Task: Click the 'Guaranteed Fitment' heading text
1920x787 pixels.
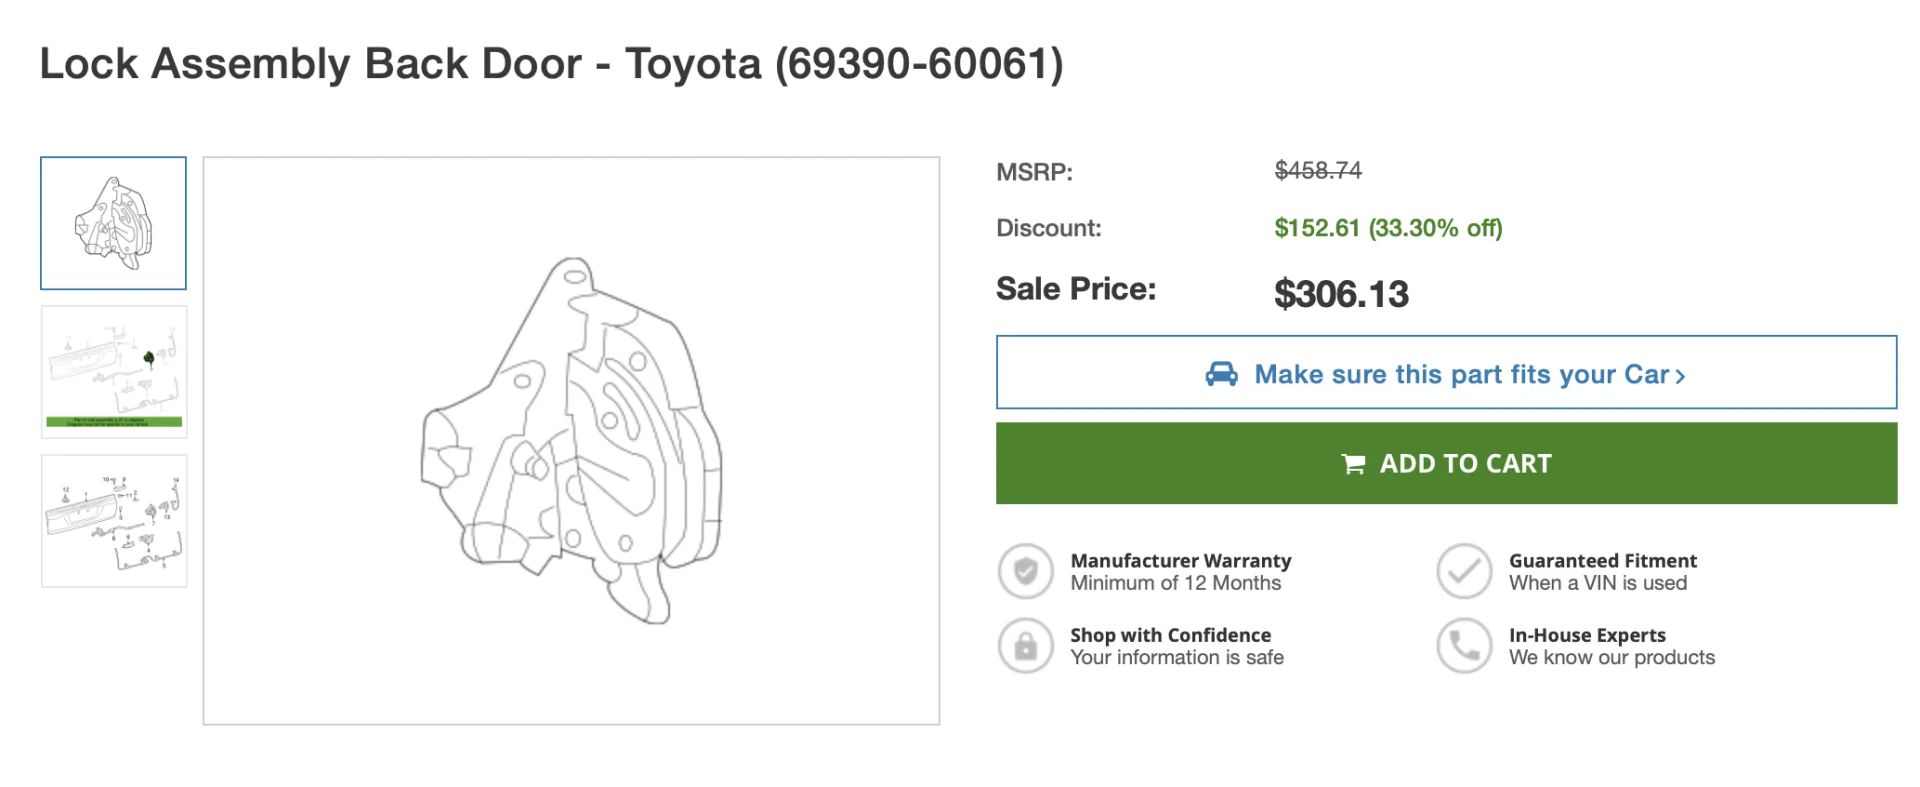Action: [x=1602, y=561]
